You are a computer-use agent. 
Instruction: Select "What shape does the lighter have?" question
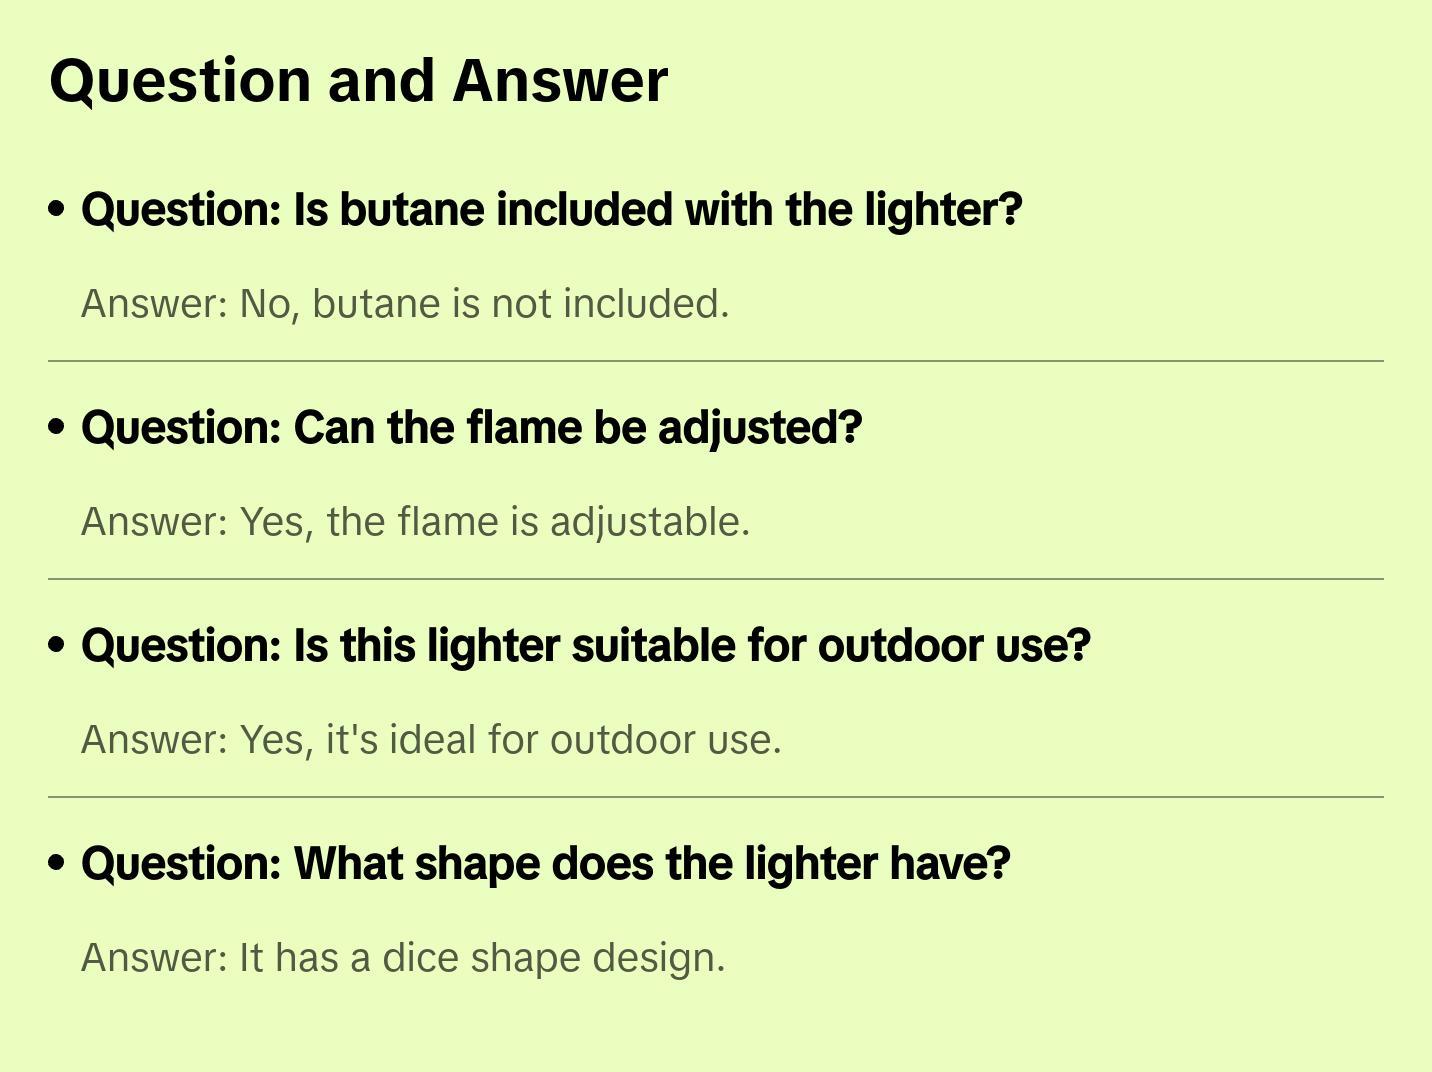(545, 864)
